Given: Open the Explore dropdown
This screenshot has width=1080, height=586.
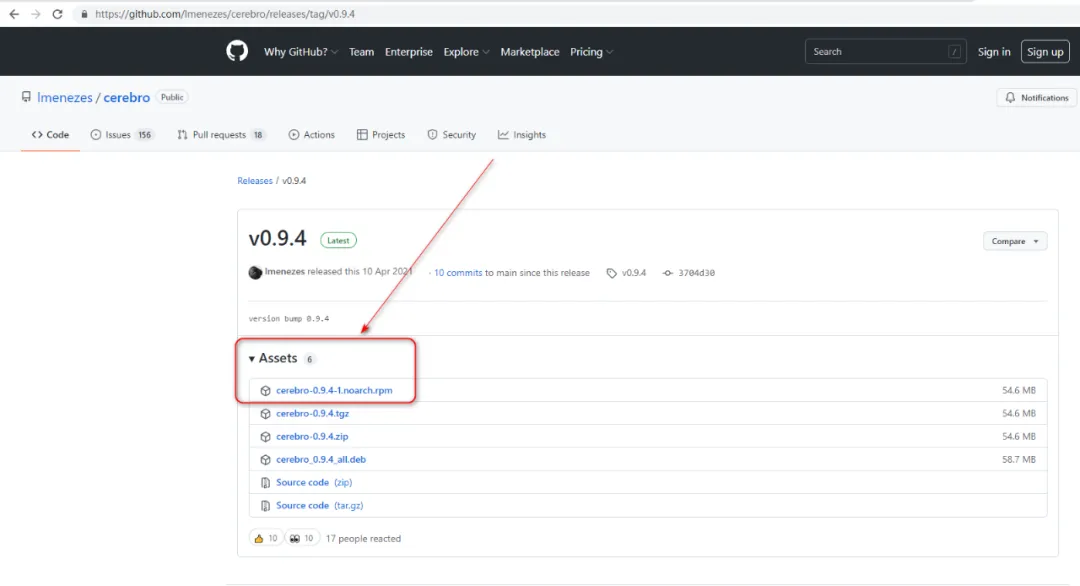Looking at the screenshot, I should point(466,52).
